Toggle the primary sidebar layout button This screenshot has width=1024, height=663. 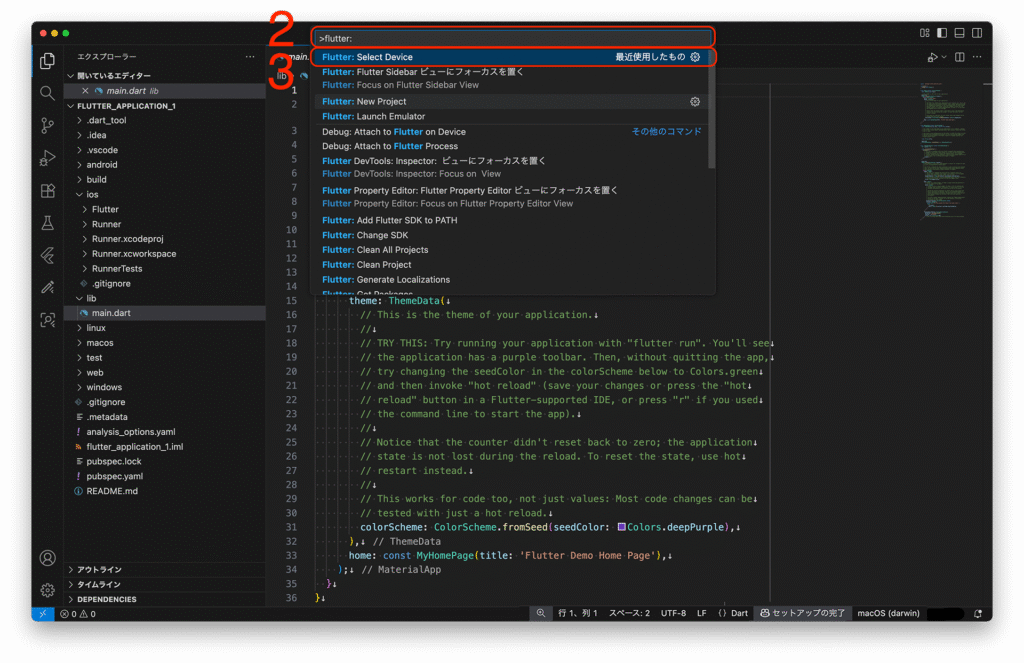(941, 33)
